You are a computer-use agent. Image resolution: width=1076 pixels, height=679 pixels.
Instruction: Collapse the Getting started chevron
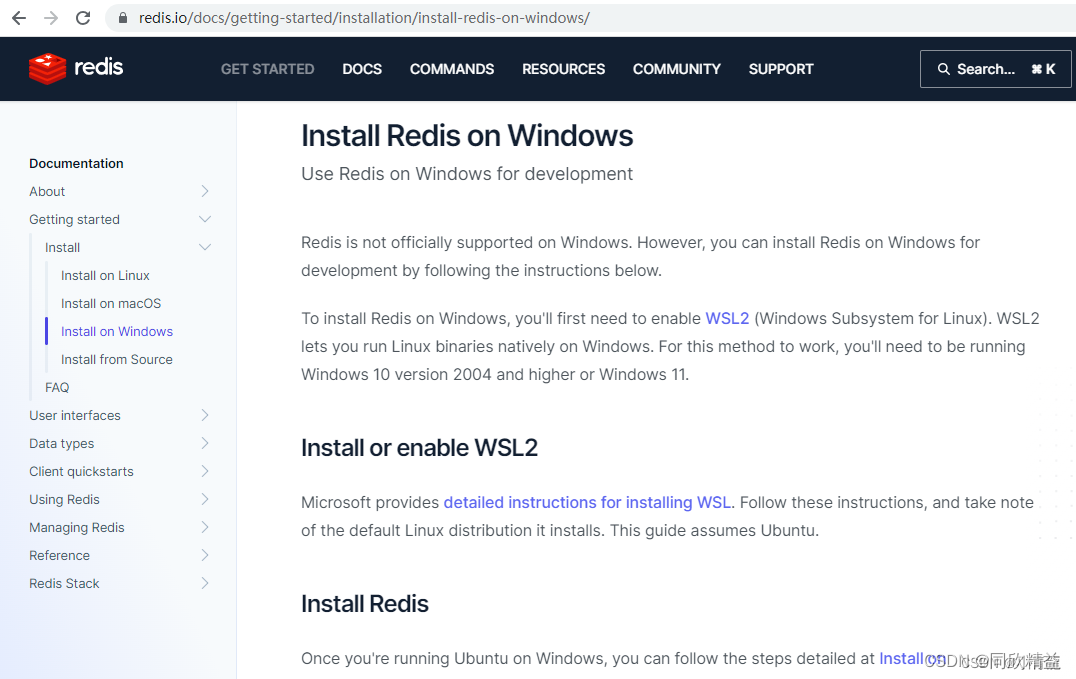pos(204,220)
